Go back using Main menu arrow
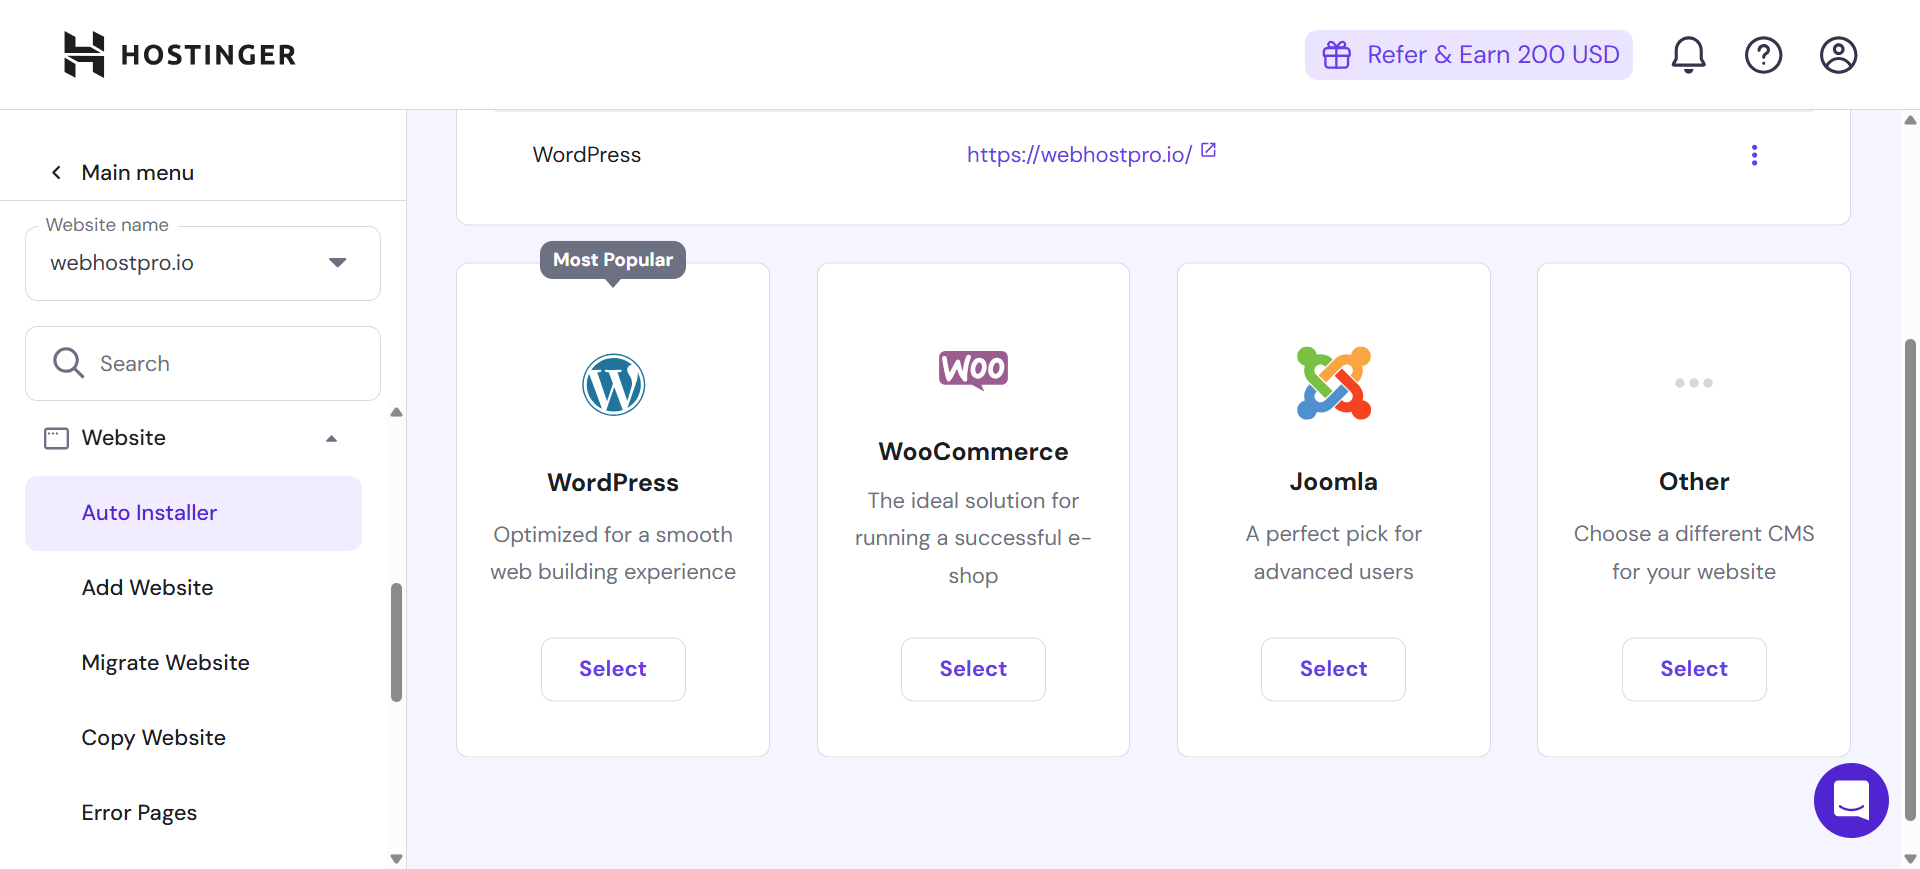The height and width of the screenshot is (869, 1920). click(x=57, y=172)
